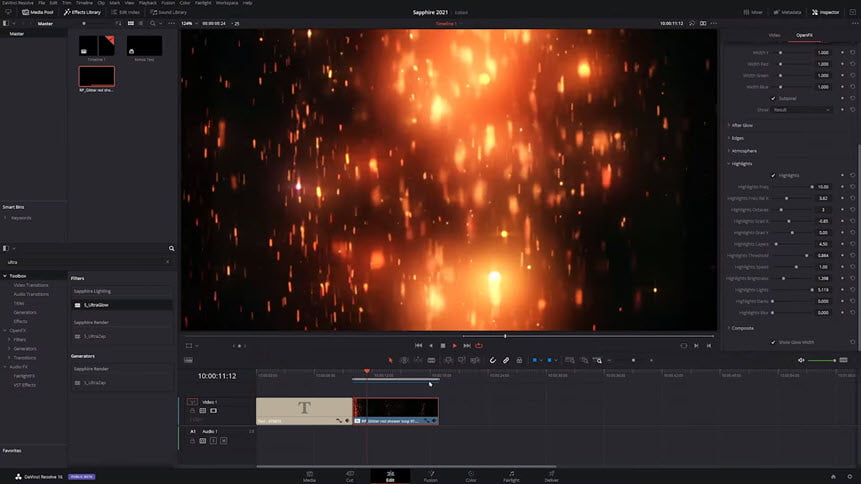Toggle loop playback

[479, 346]
